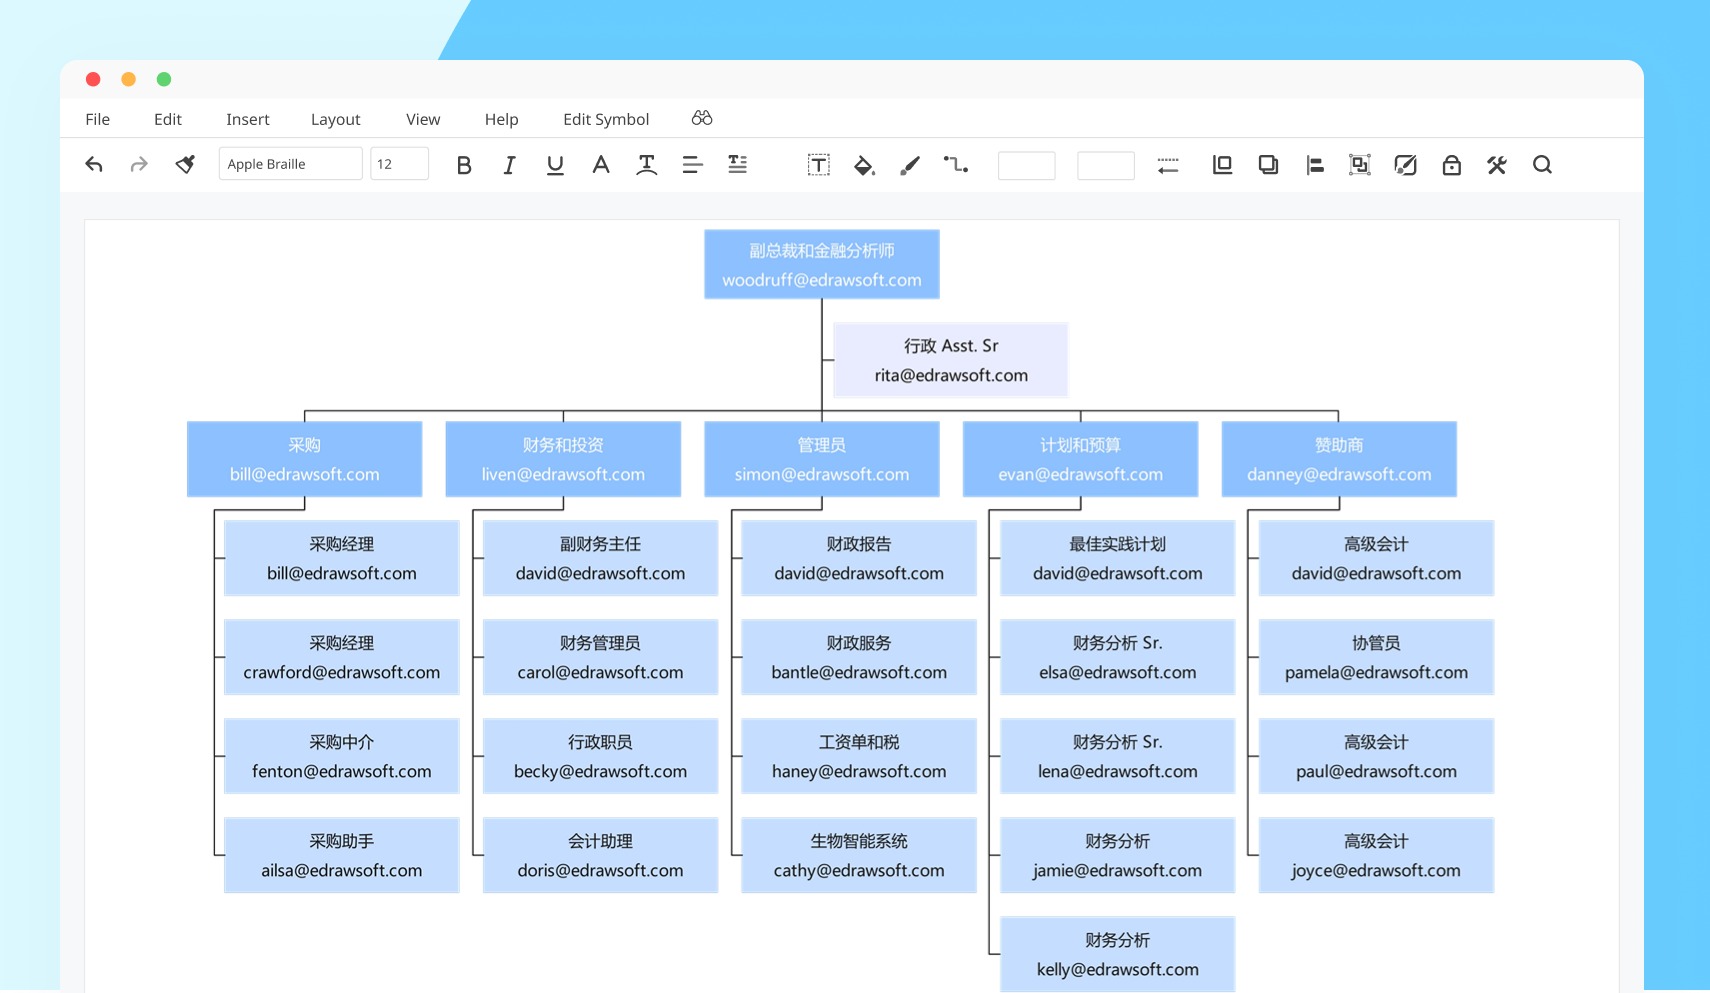Click the Redo arrow icon

[x=139, y=165]
